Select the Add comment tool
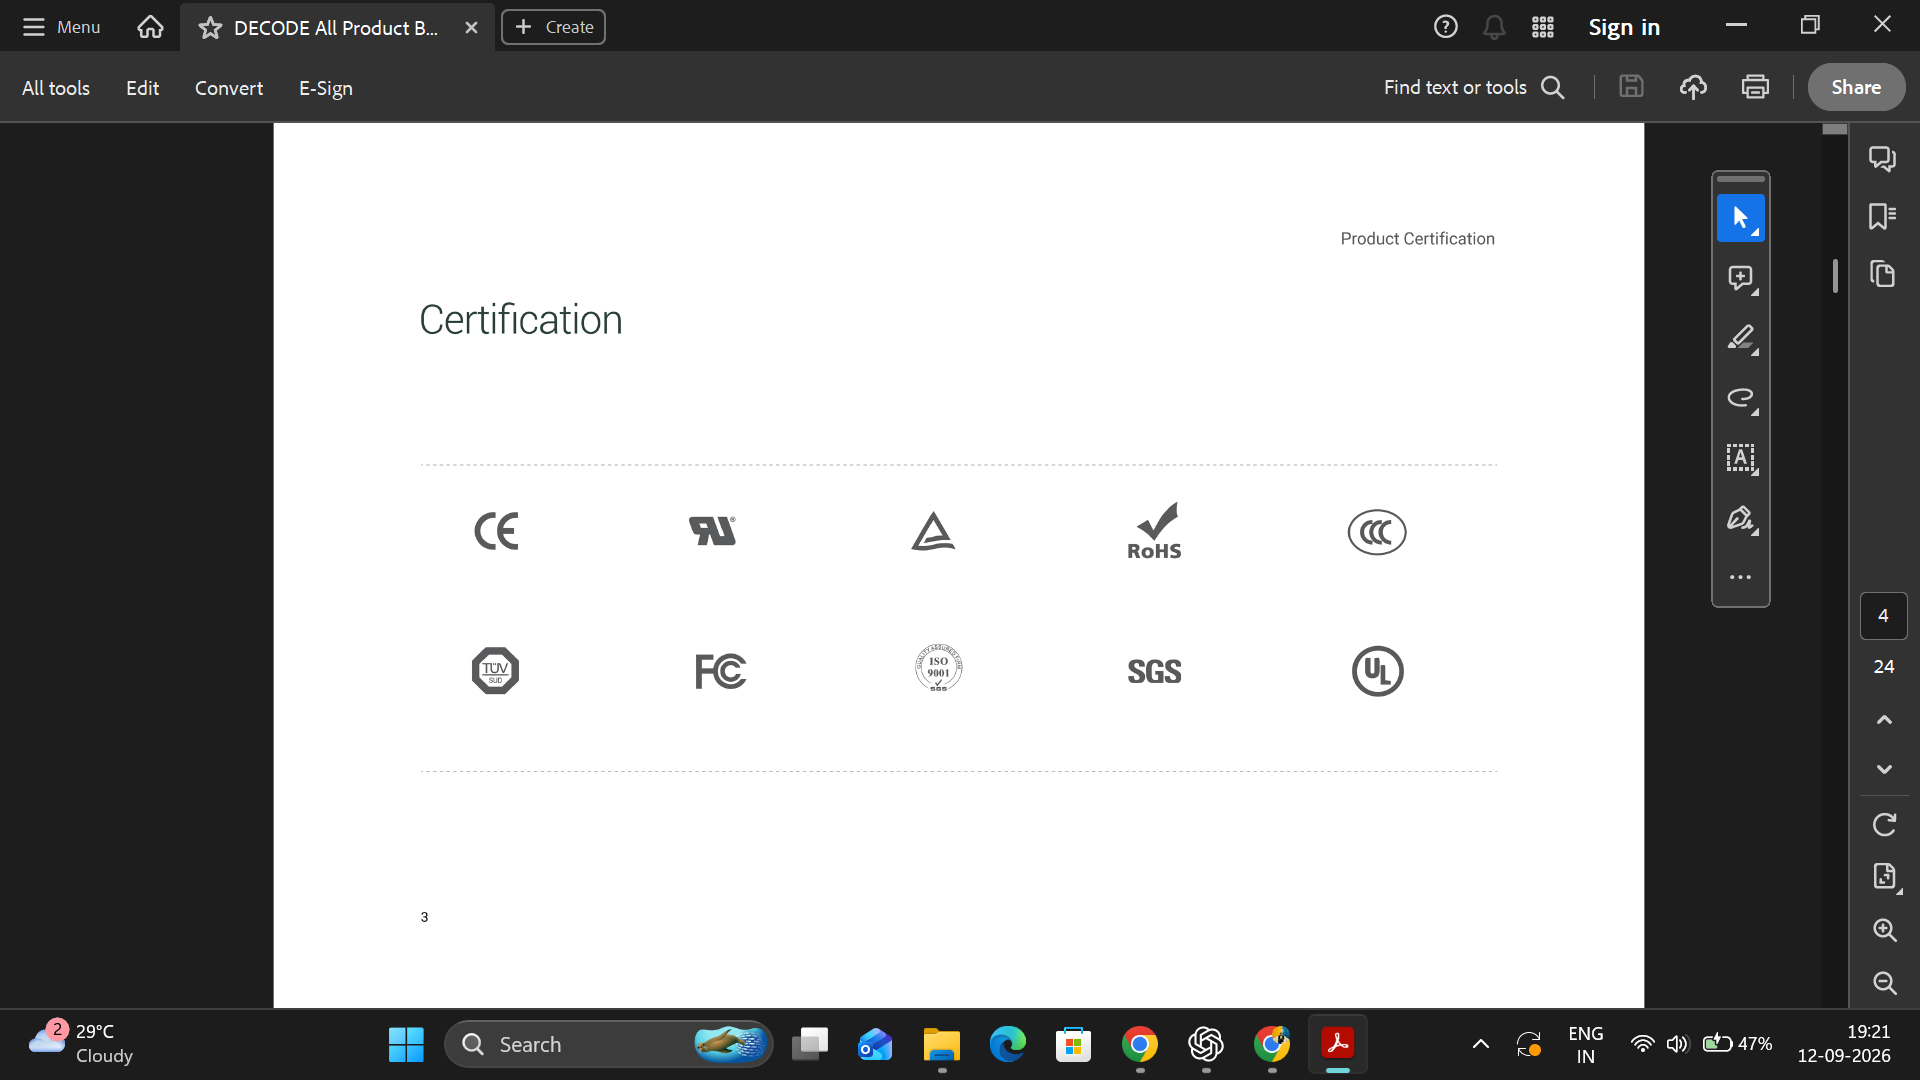Viewport: 1920px width, 1080px height. tap(1741, 278)
